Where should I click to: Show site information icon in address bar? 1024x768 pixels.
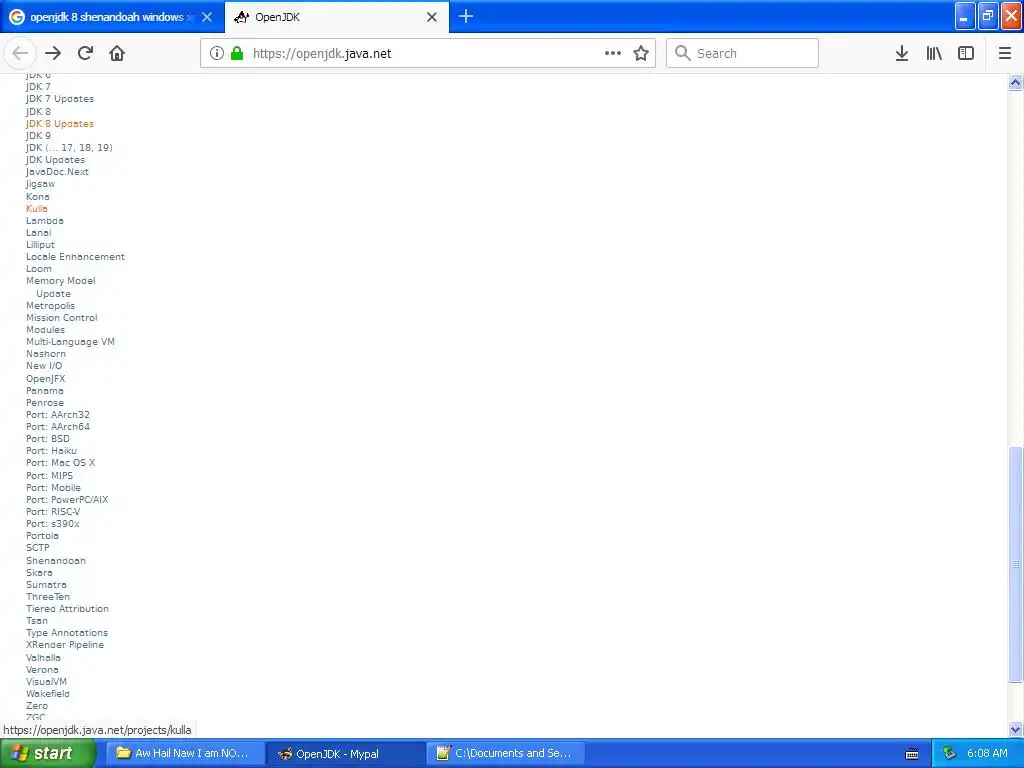coord(217,53)
